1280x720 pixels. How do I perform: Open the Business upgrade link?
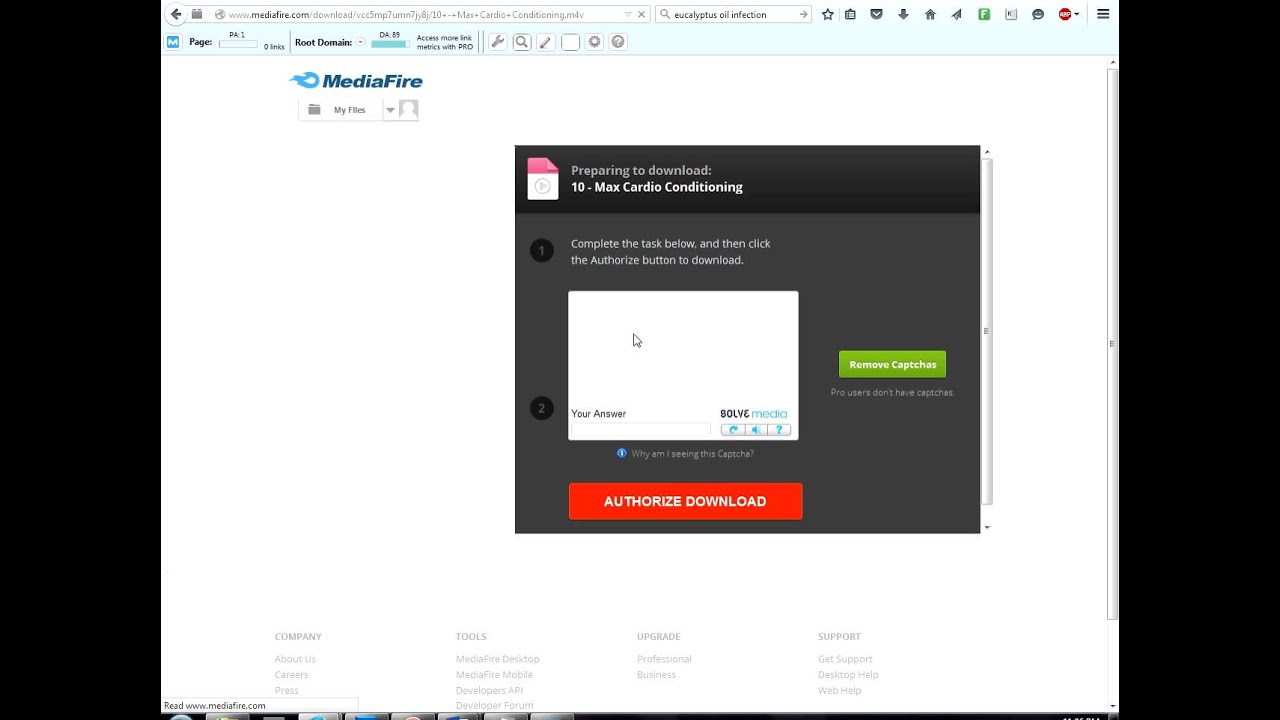click(656, 675)
